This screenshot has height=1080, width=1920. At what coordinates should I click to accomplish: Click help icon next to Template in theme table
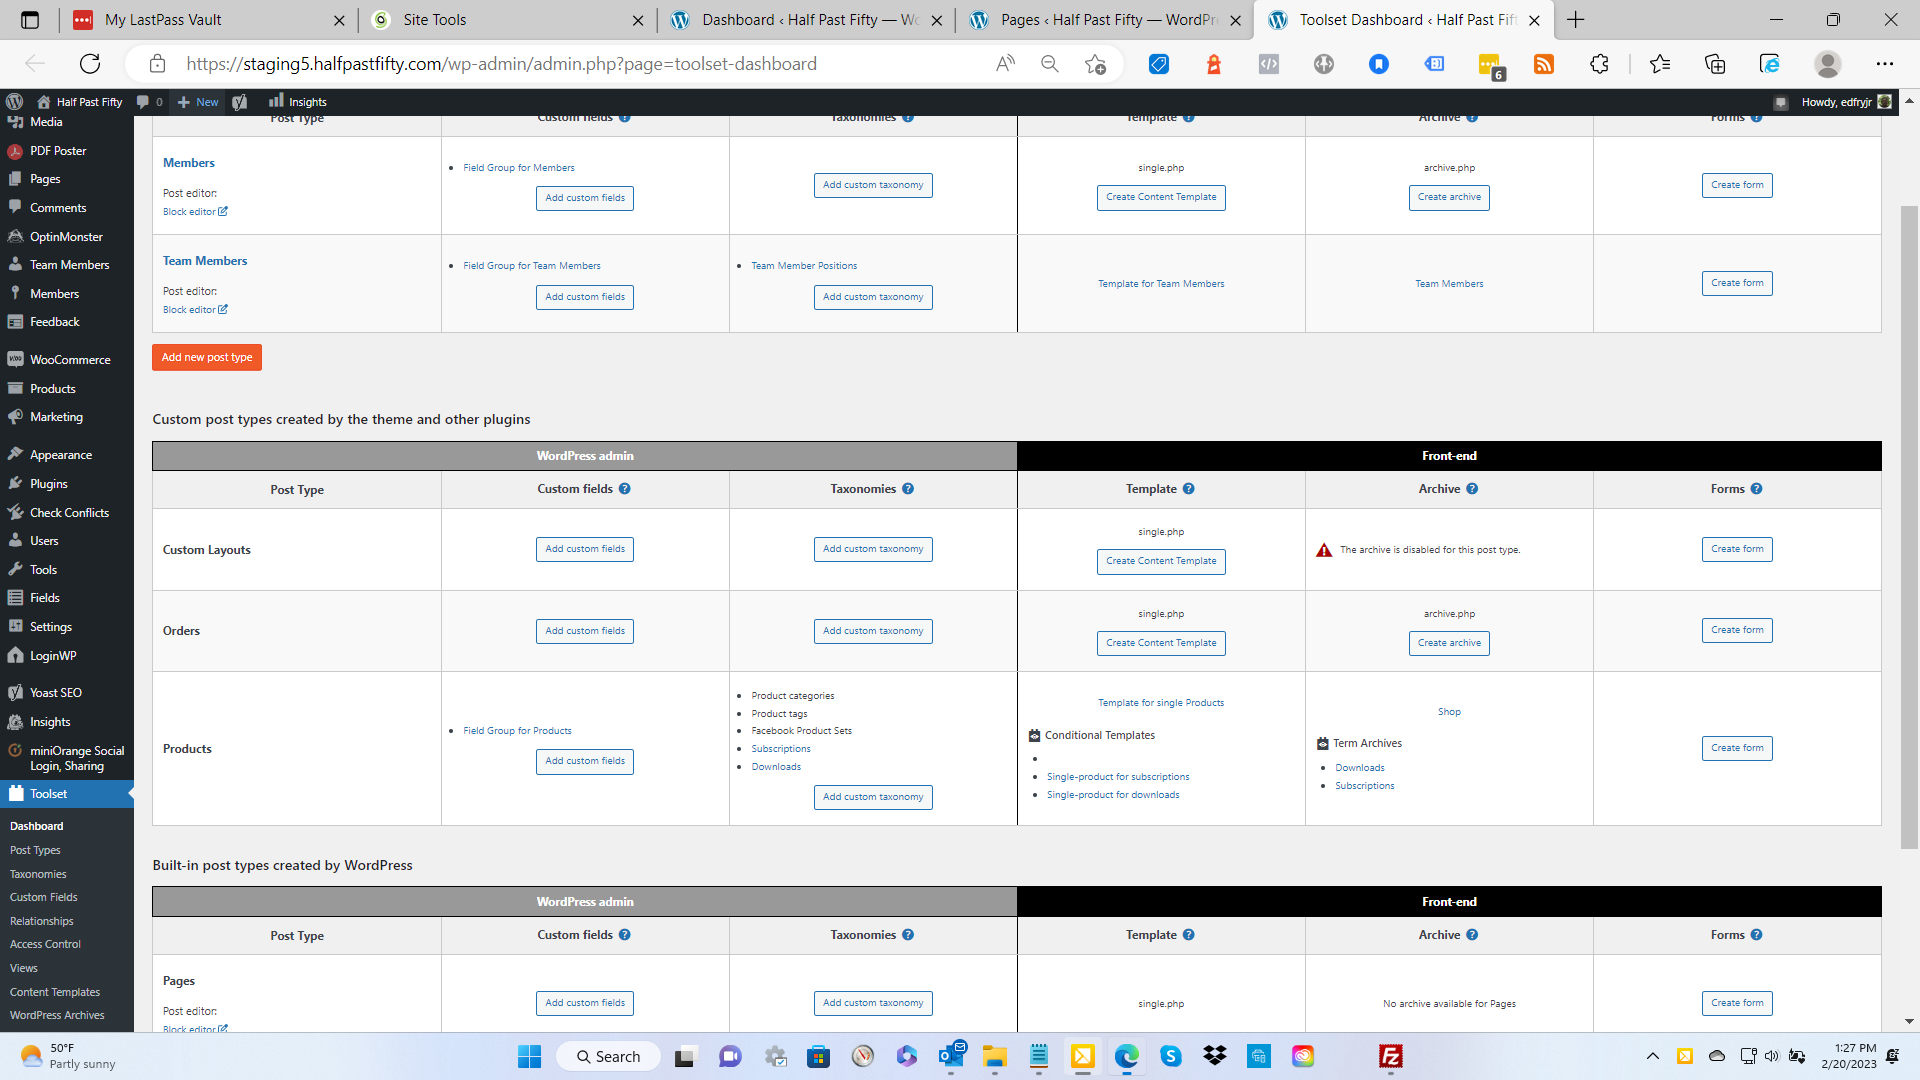[x=1189, y=489]
